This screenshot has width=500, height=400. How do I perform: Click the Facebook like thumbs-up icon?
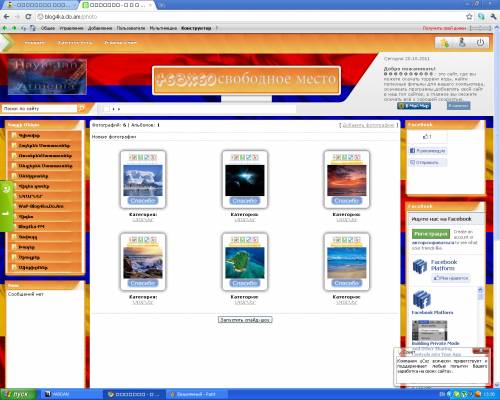tap(425, 136)
